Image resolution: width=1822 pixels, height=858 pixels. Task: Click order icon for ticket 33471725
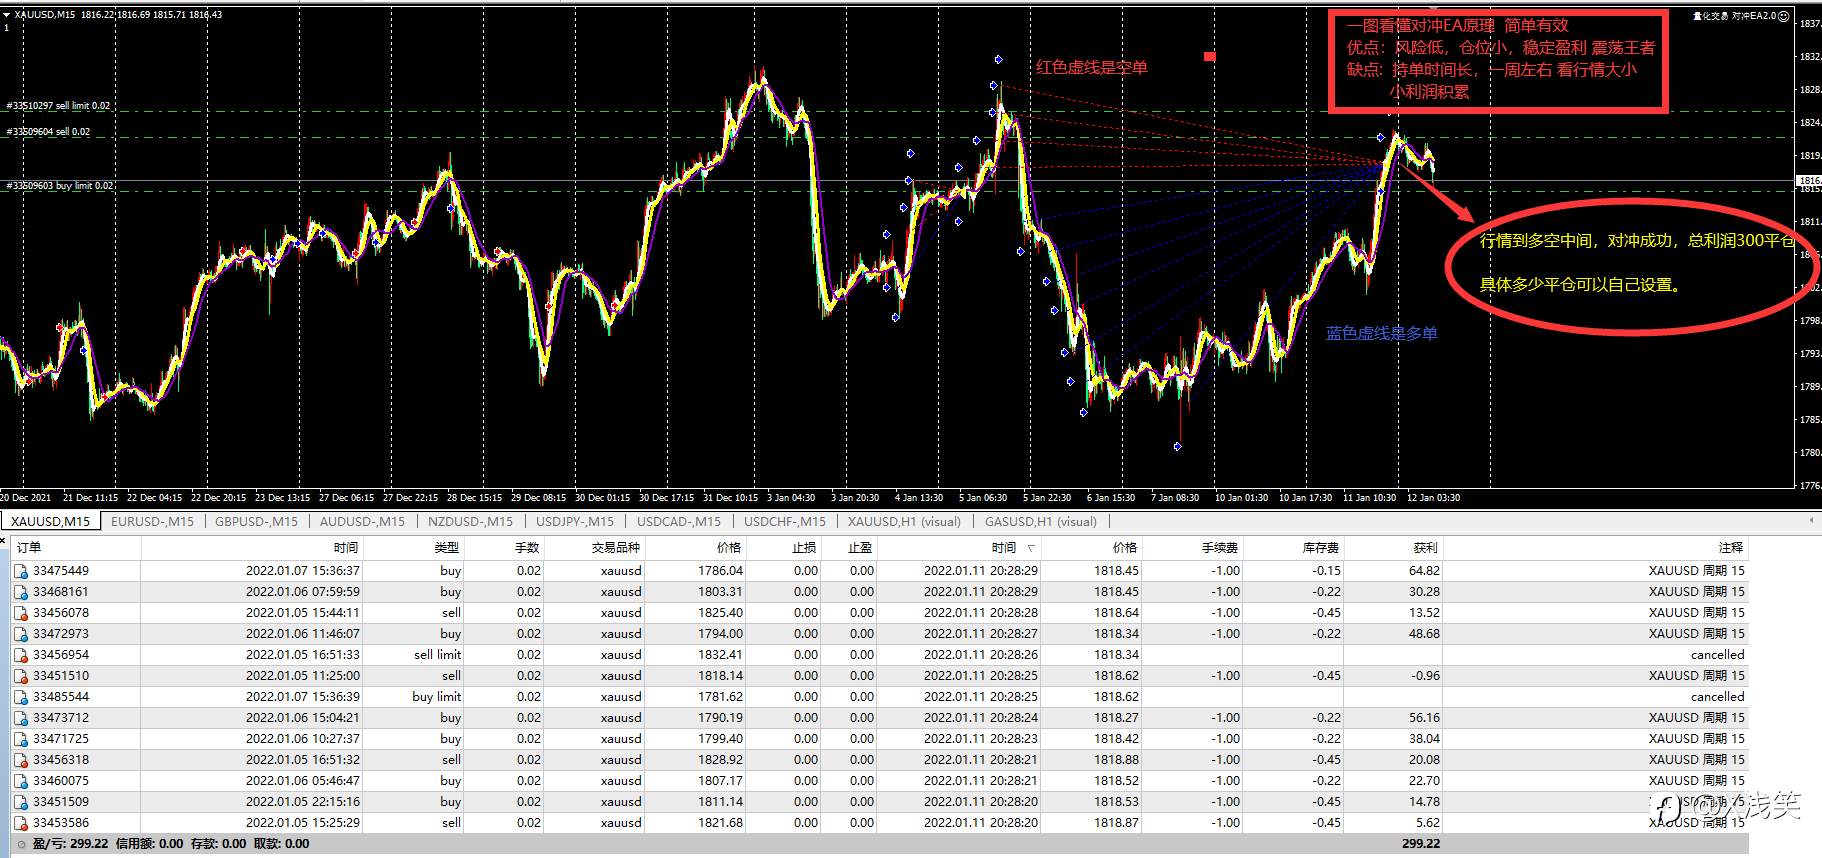pyautogui.click(x=21, y=739)
